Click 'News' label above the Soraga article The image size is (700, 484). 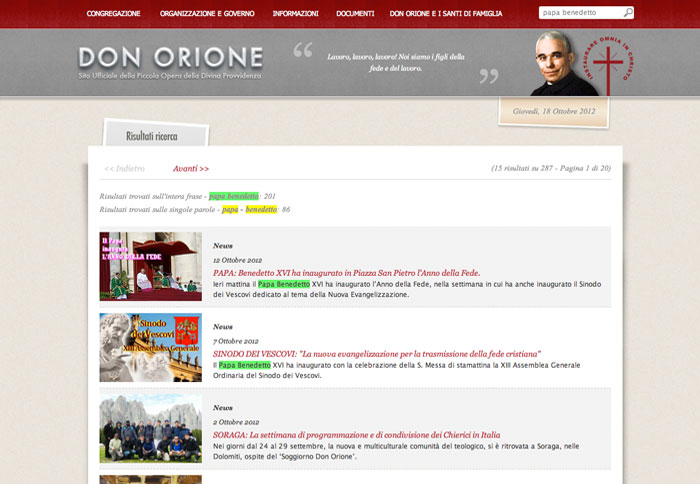click(223, 408)
